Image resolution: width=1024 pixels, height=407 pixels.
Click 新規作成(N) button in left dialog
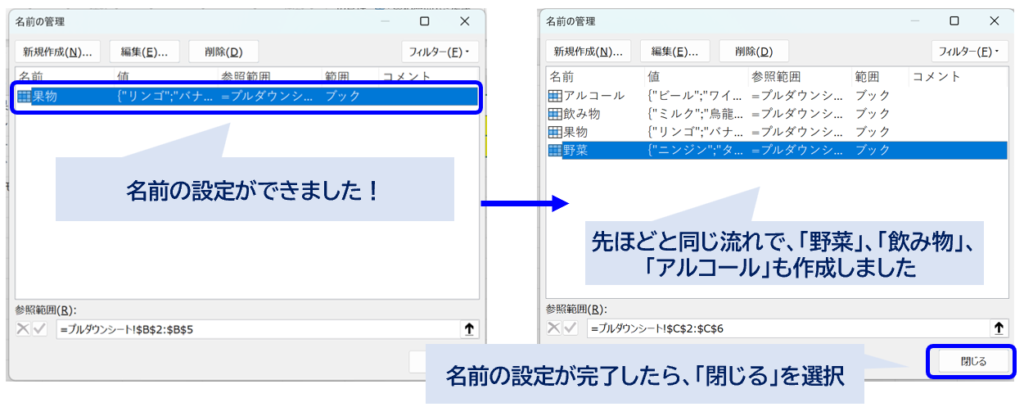(x=57, y=52)
